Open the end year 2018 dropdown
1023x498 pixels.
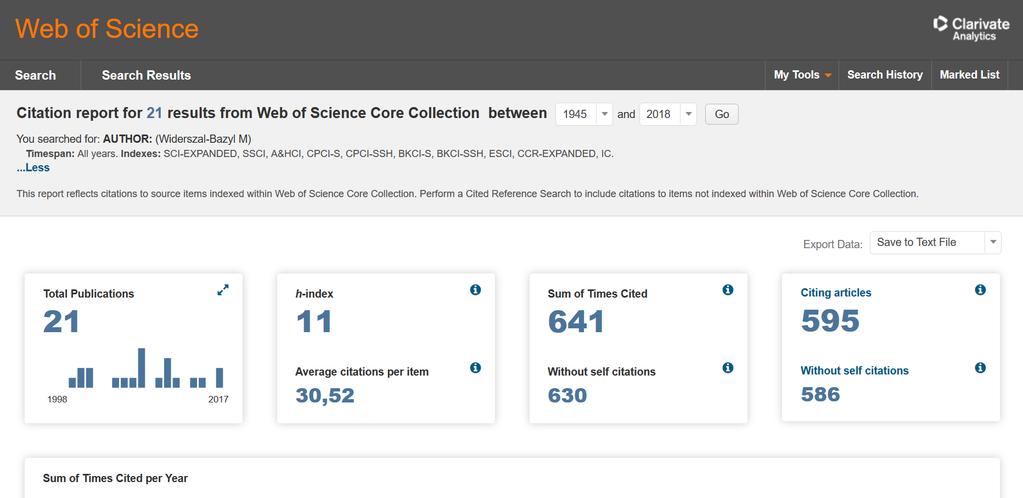[668, 114]
